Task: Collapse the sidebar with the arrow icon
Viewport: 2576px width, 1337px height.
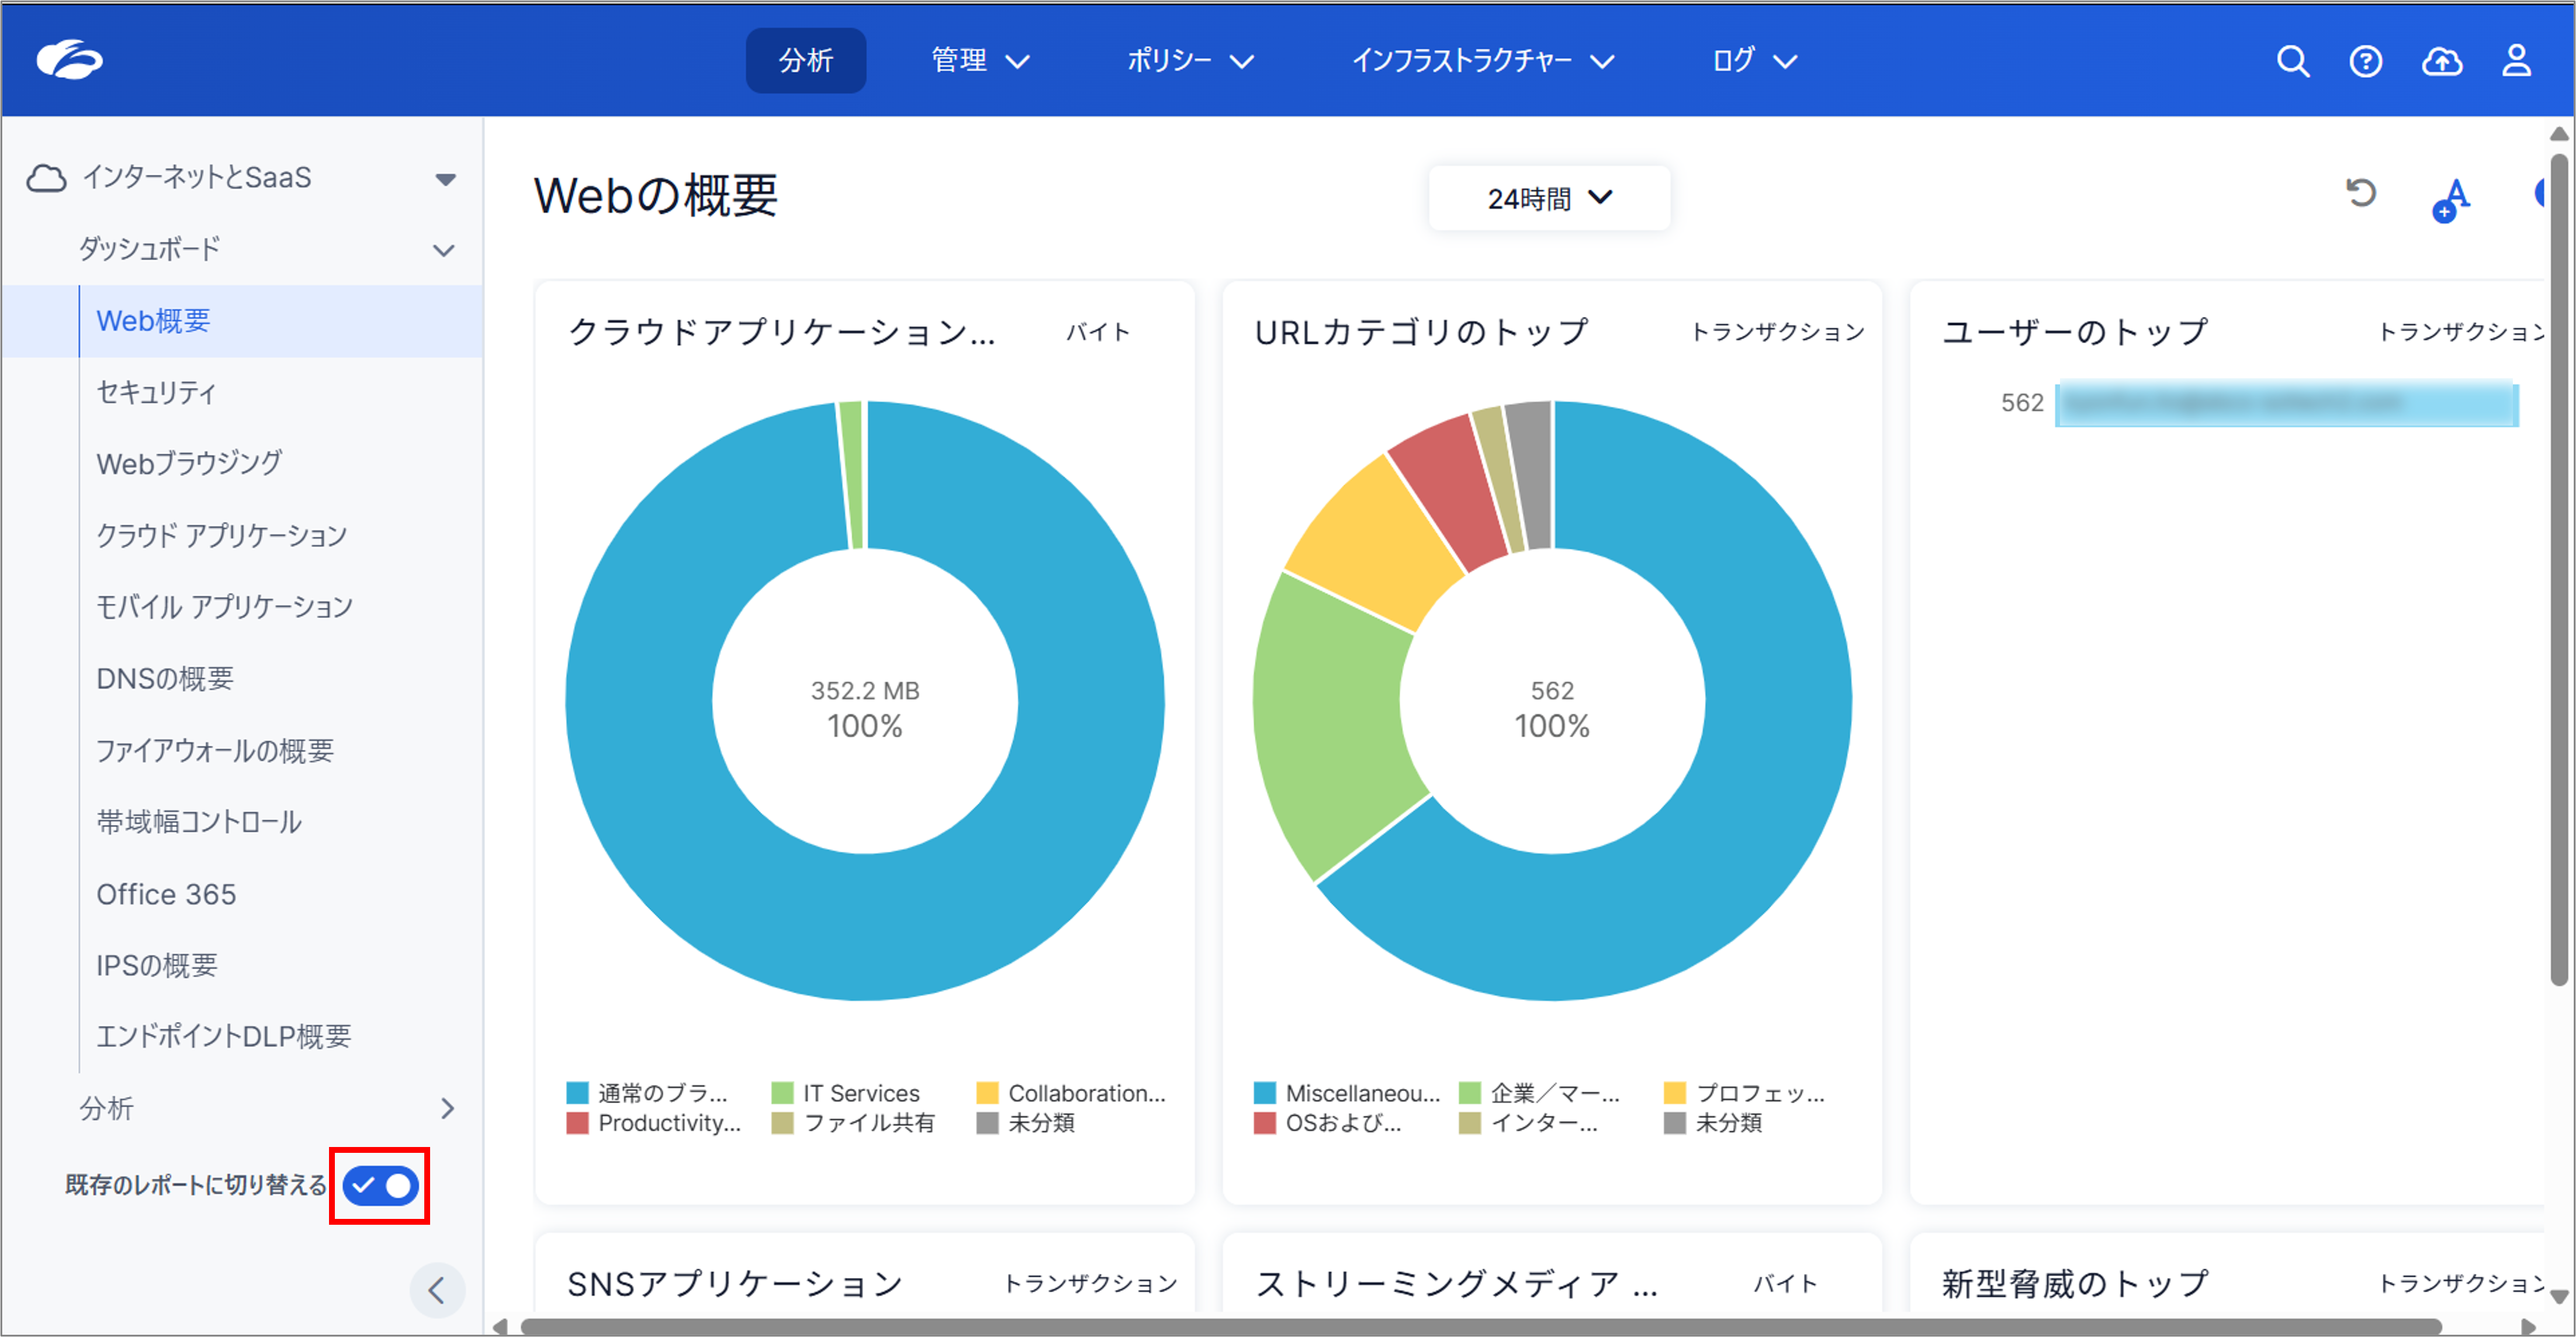Action: point(437,1290)
